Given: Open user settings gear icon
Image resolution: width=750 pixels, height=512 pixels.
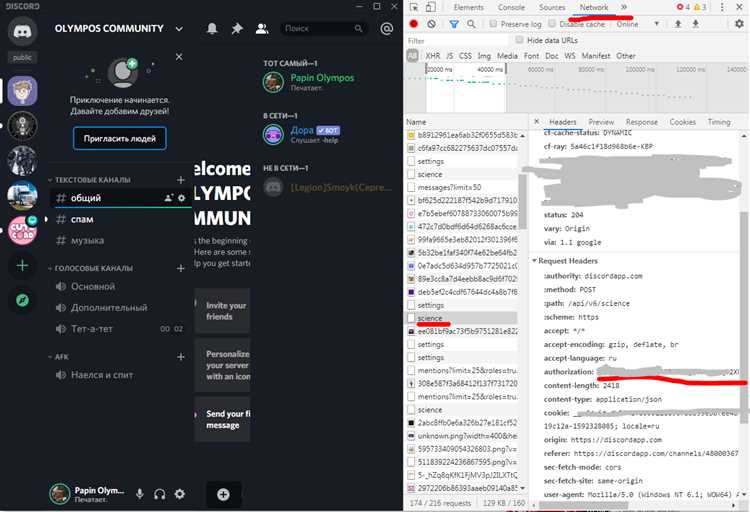Looking at the screenshot, I should point(180,494).
